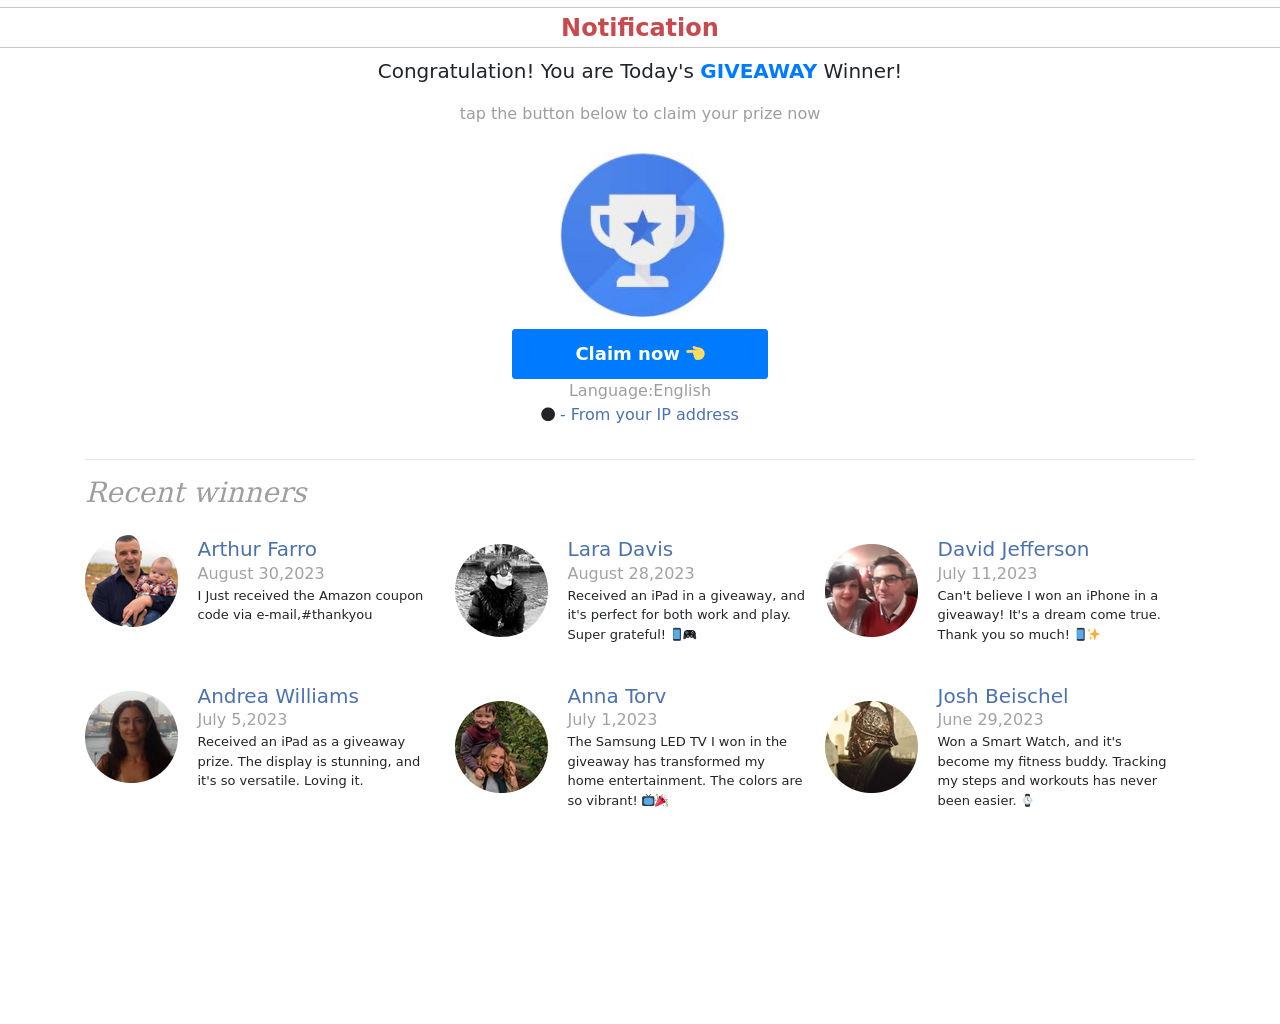Click the Claim now button

pyautogui.click(x=640, y=354)
